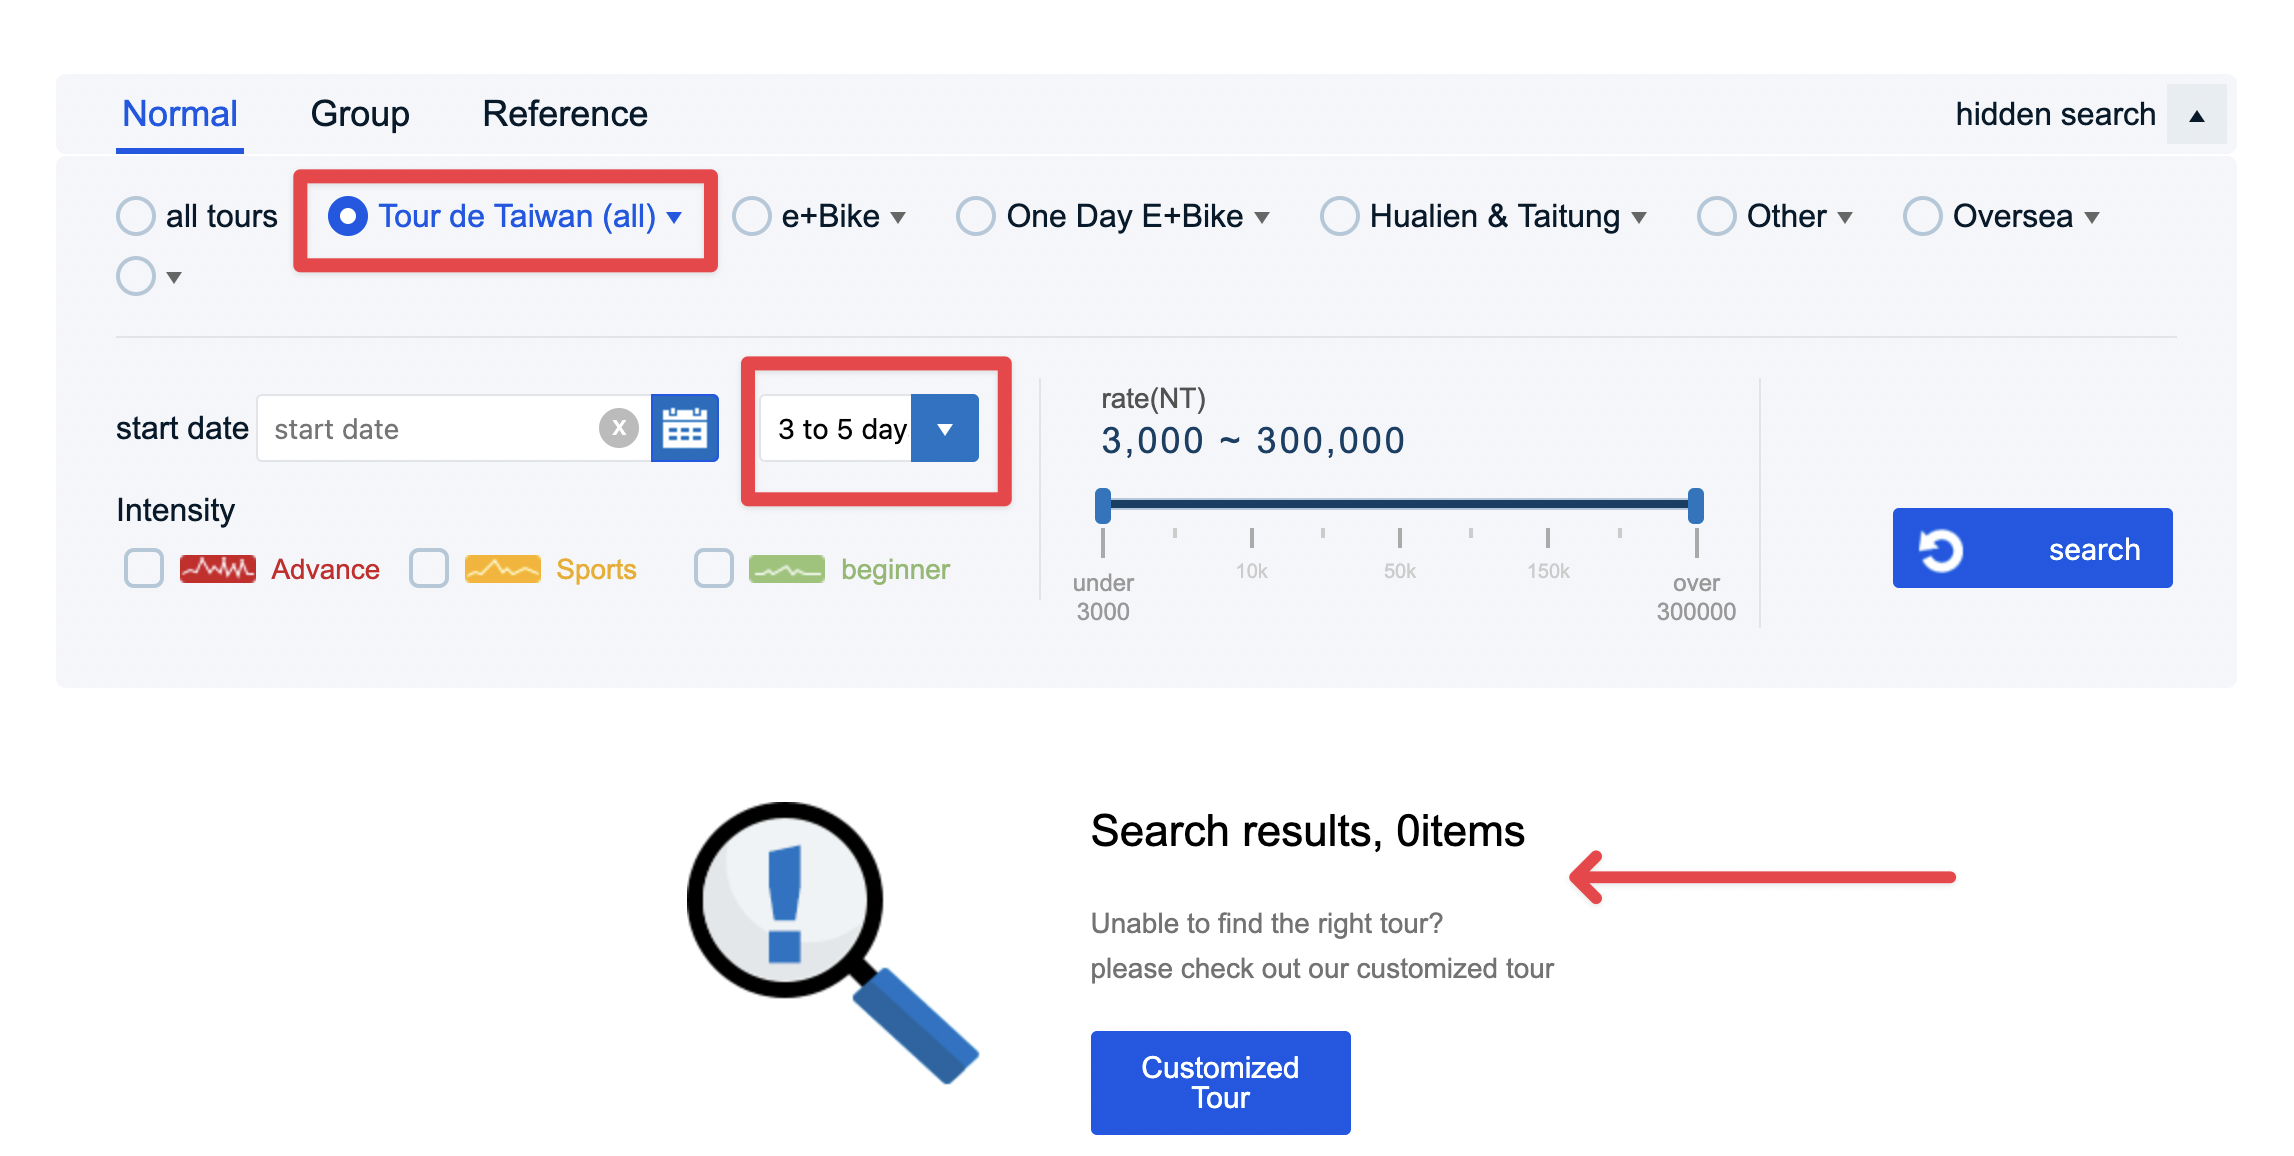Clear the start date using the x icon
This screenshot has height=1156, width=2294.
point(620,428)
